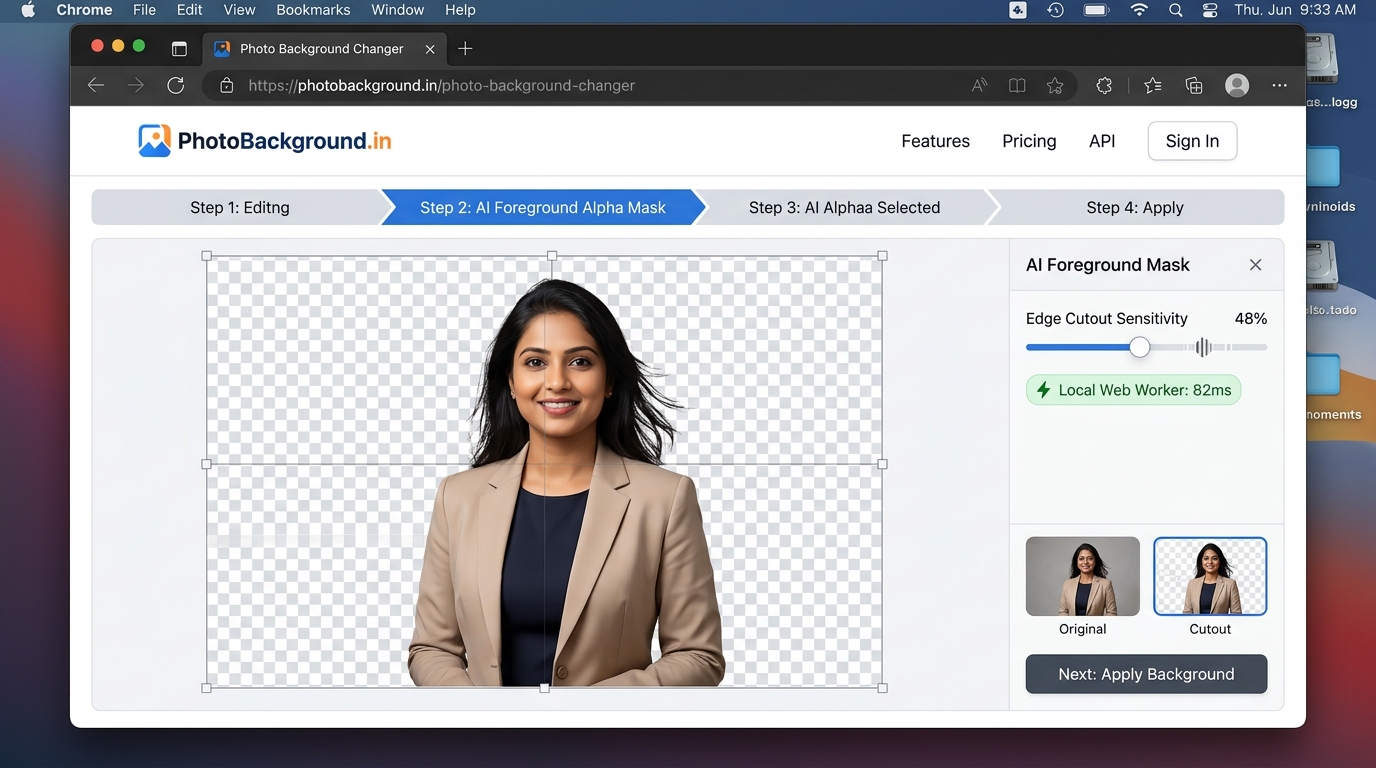Click the Sign In button
The width and height of the screenshot is (1376, 768).
coord(1192,141)
